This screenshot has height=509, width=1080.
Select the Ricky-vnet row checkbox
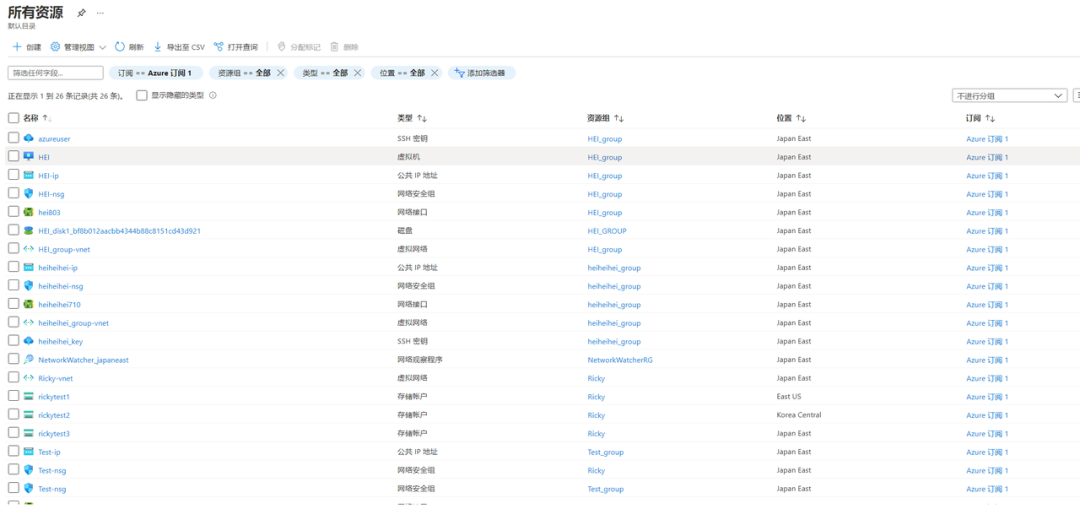(x=13, y=377)
